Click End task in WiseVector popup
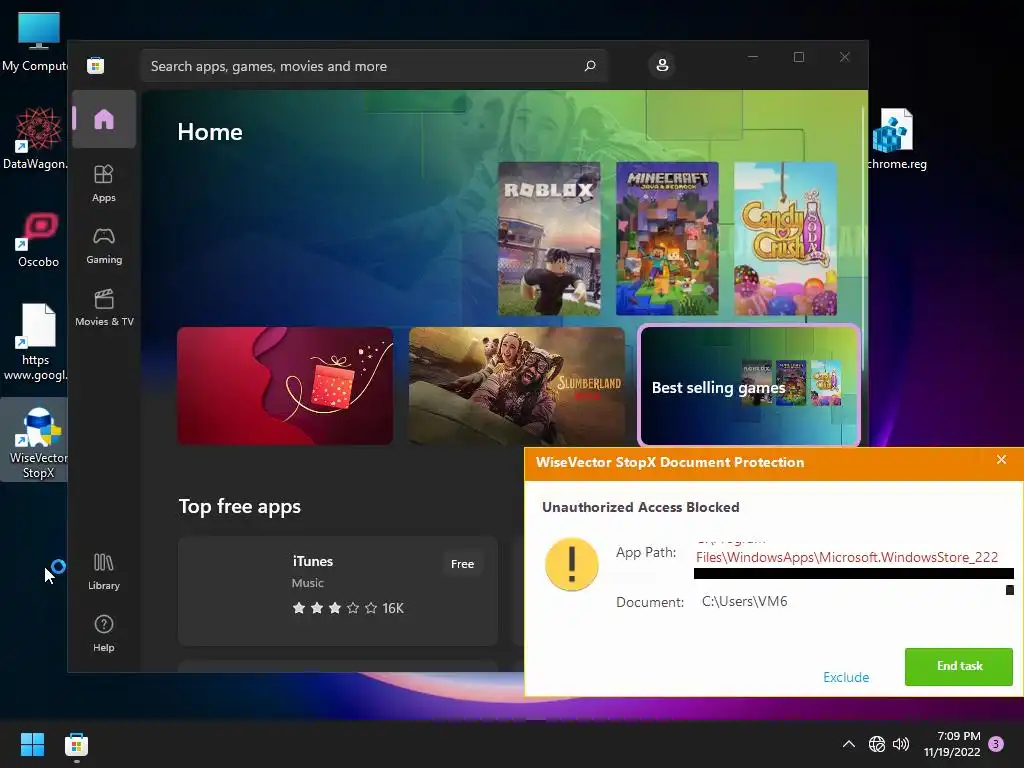 coord(959,666)
